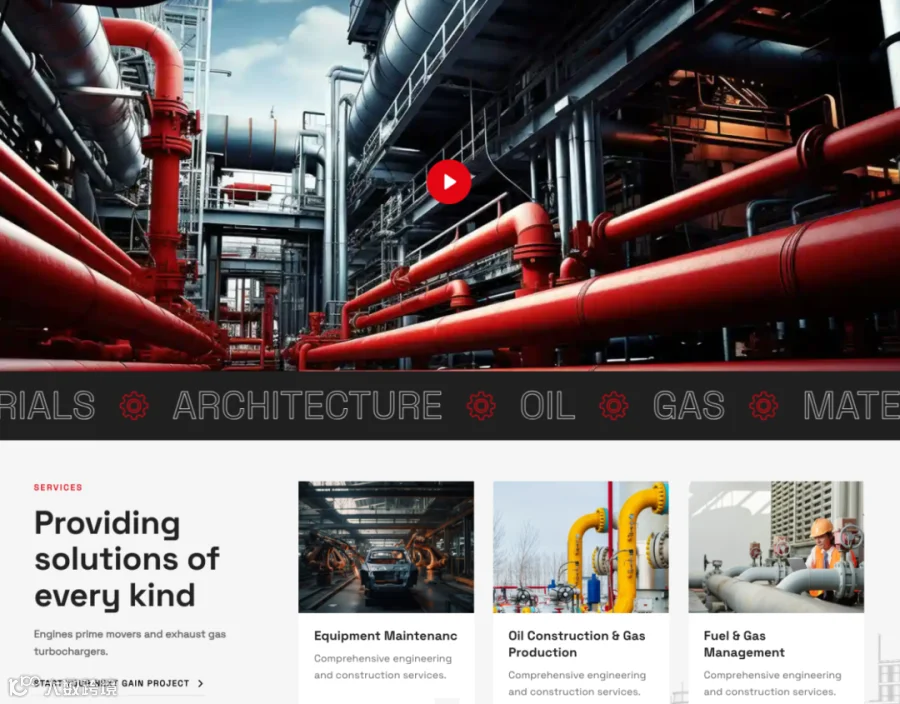The width and height of the screenshot is (900, 704).
Task: Click the description under Fuel & Gas Management
Action: (x=773, y=683)
